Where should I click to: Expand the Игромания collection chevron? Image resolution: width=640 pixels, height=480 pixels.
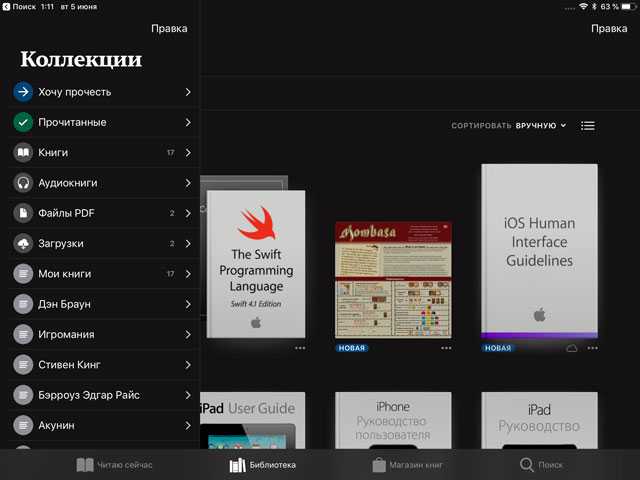click(188, 334)
